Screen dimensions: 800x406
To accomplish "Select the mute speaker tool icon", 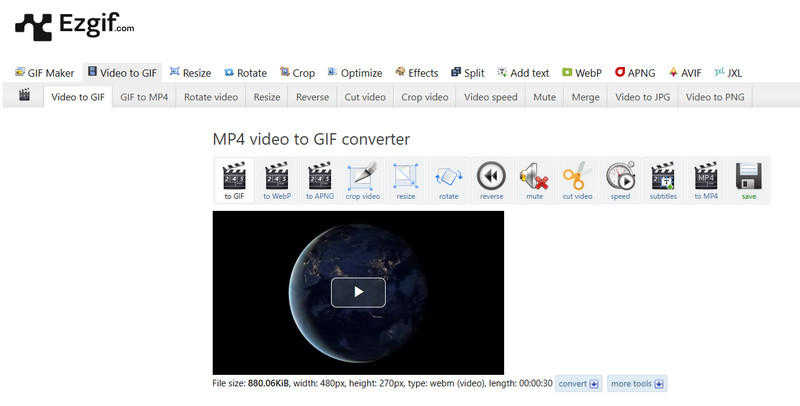I will click(x=534, y=181).
